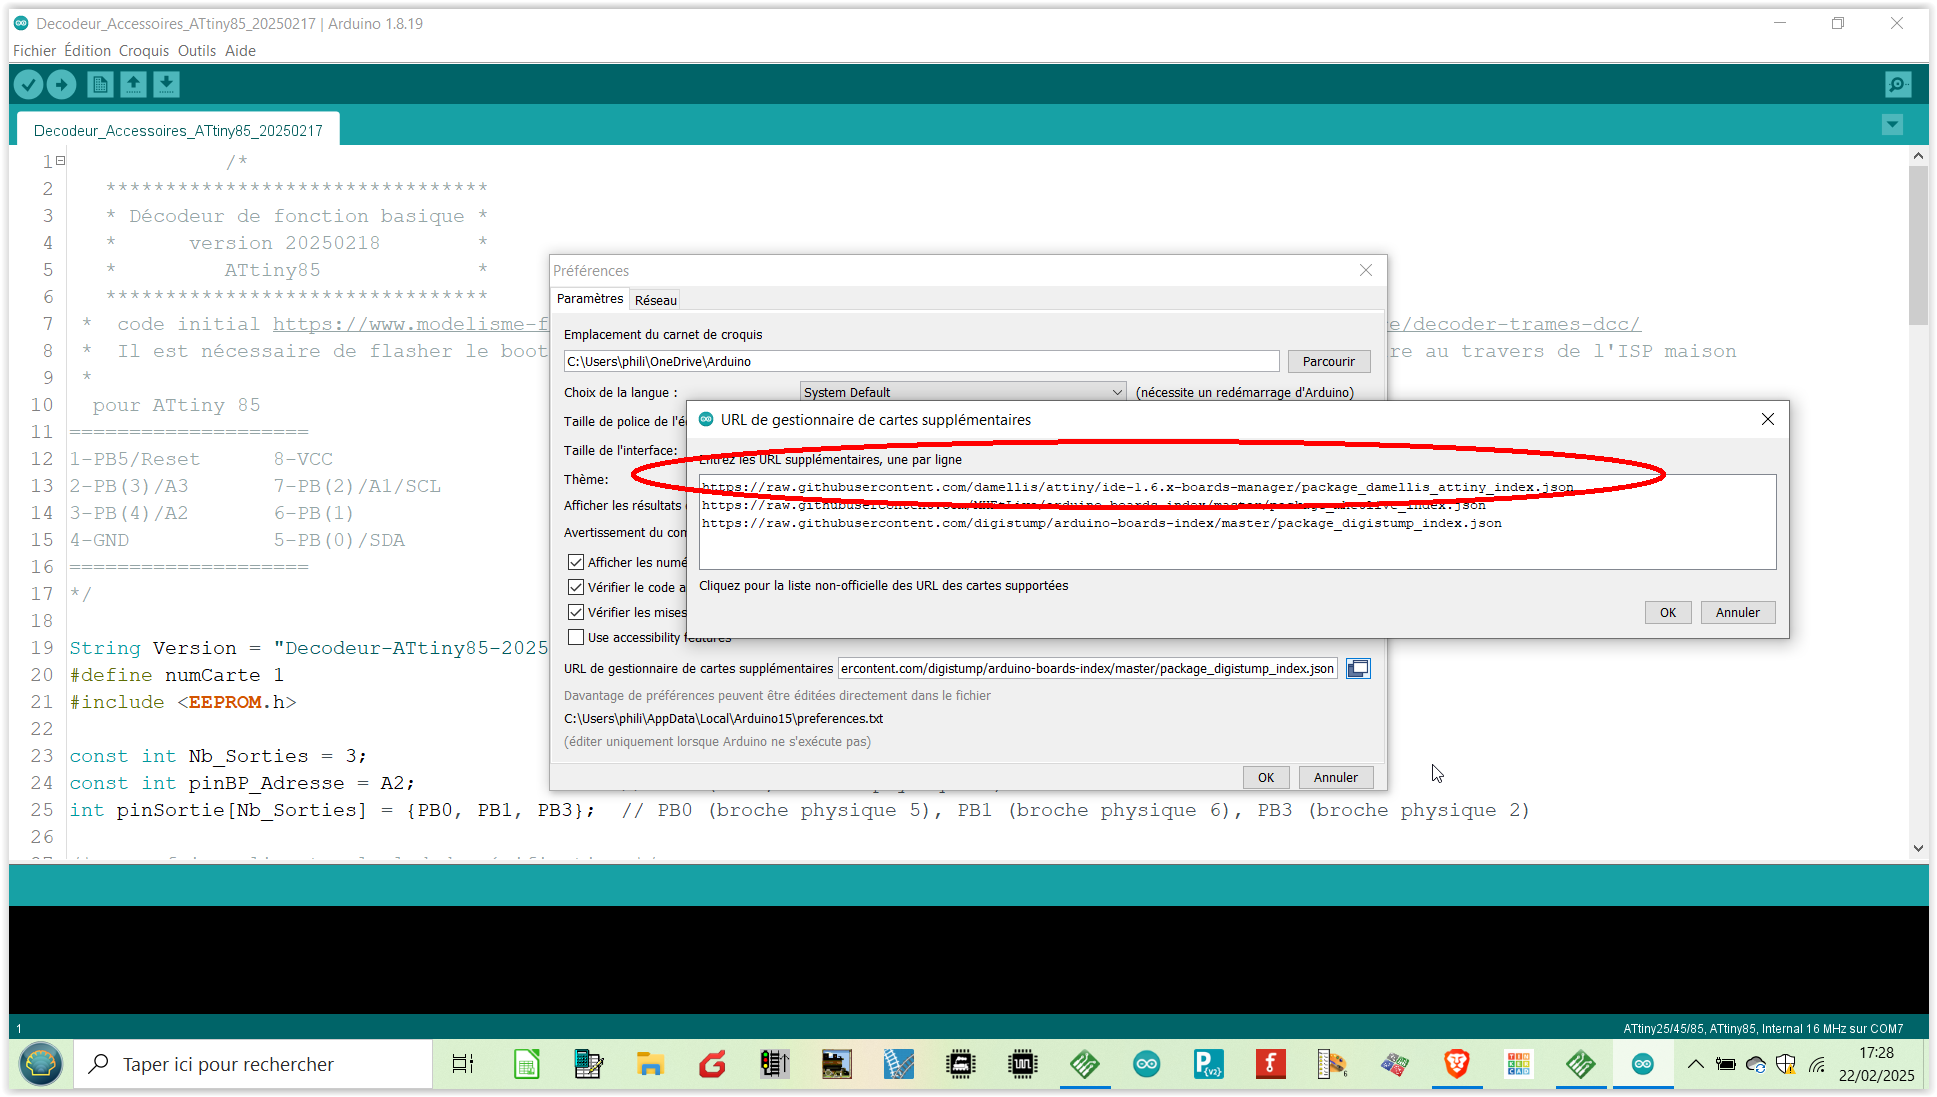Open the steam locomotive taskbar app
The width and height of the screenshot is (1937, 1097).
(836, 1064)
